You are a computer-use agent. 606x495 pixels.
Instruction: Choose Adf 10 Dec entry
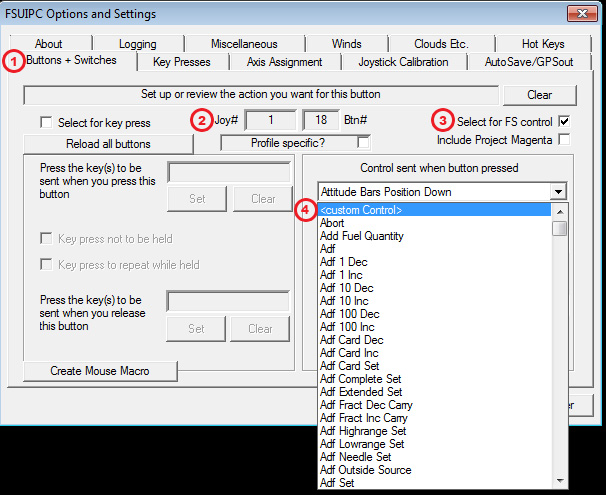435,288
